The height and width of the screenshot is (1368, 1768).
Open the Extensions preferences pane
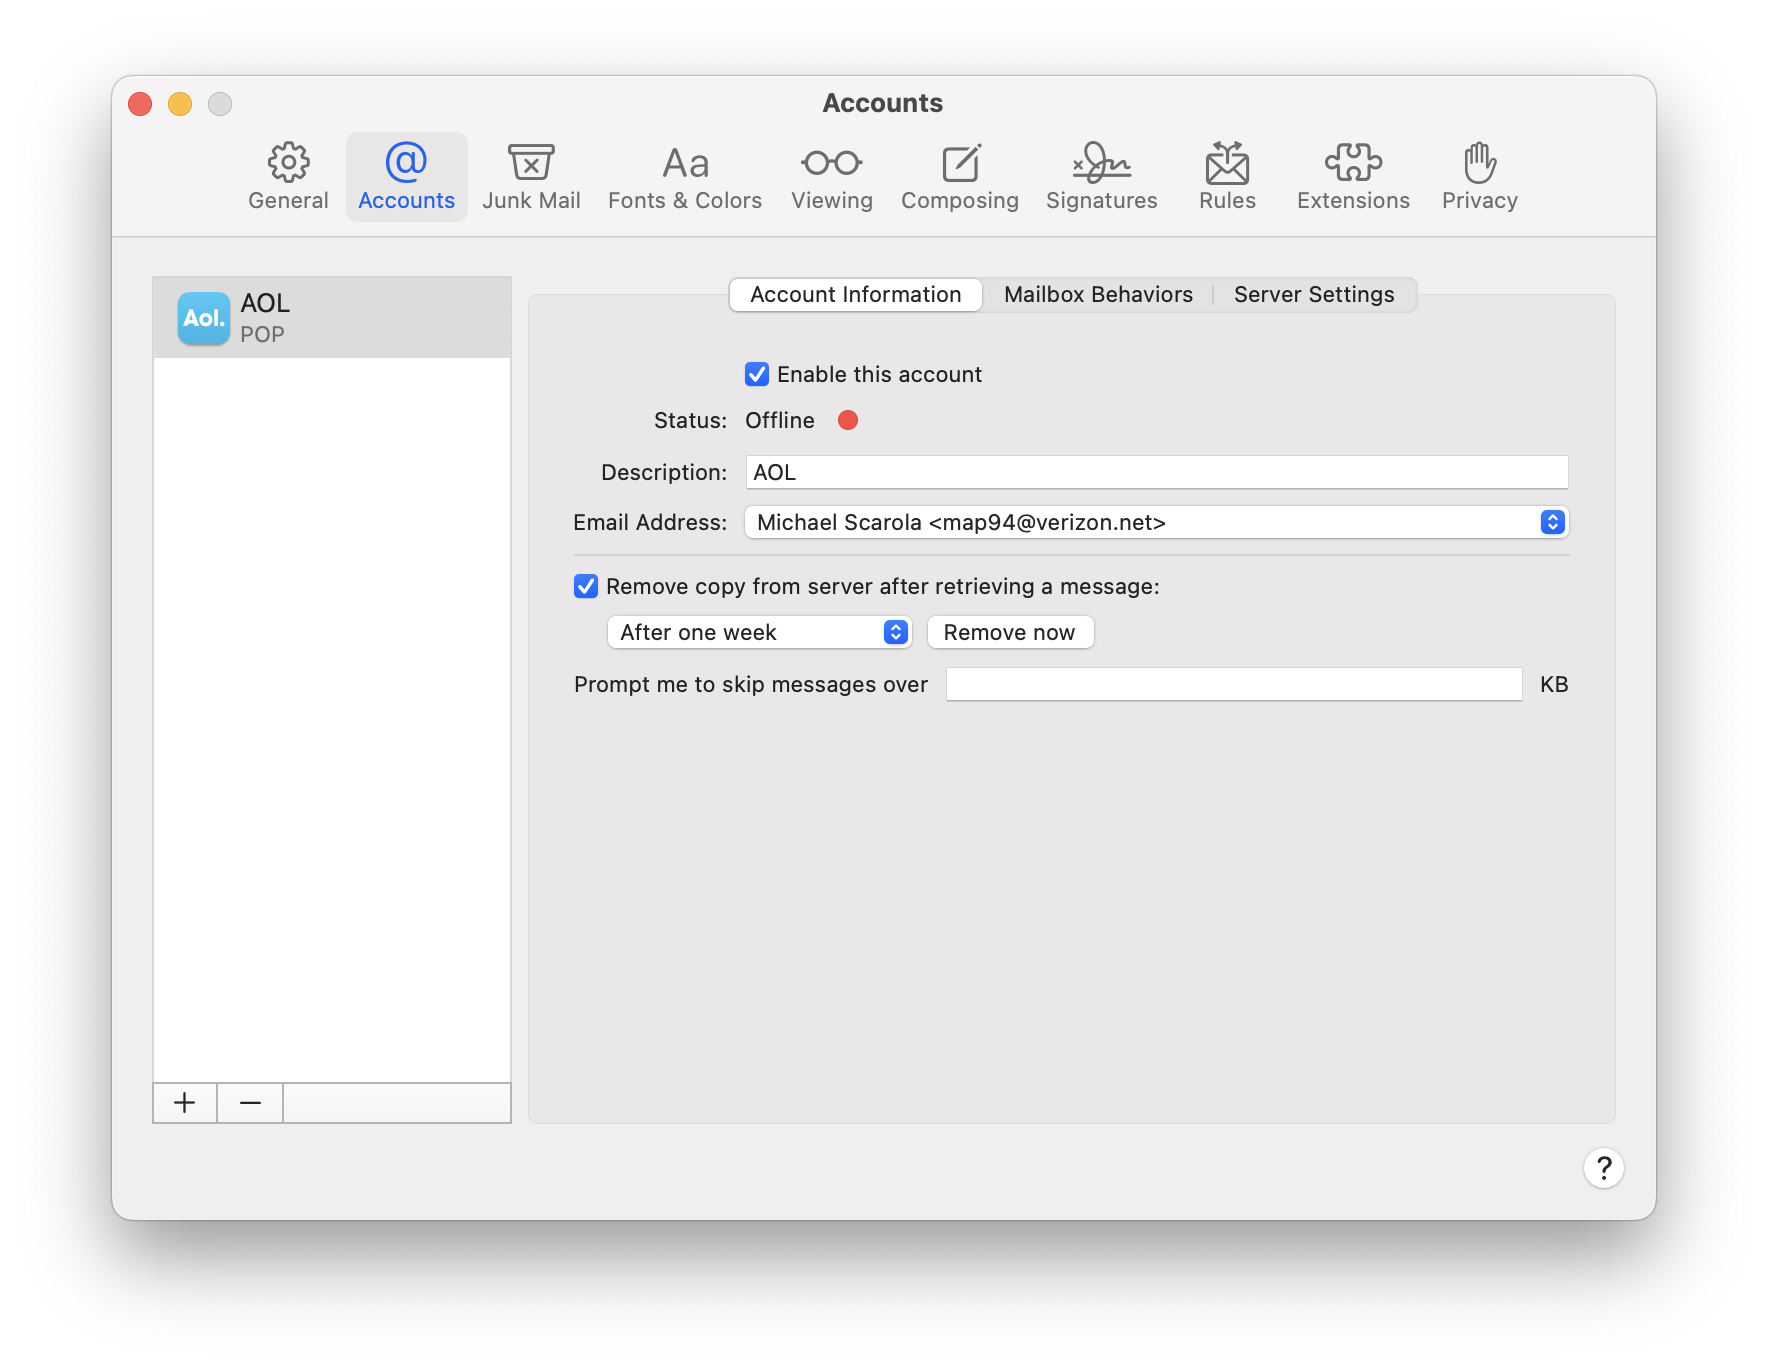click(1353, 177)
